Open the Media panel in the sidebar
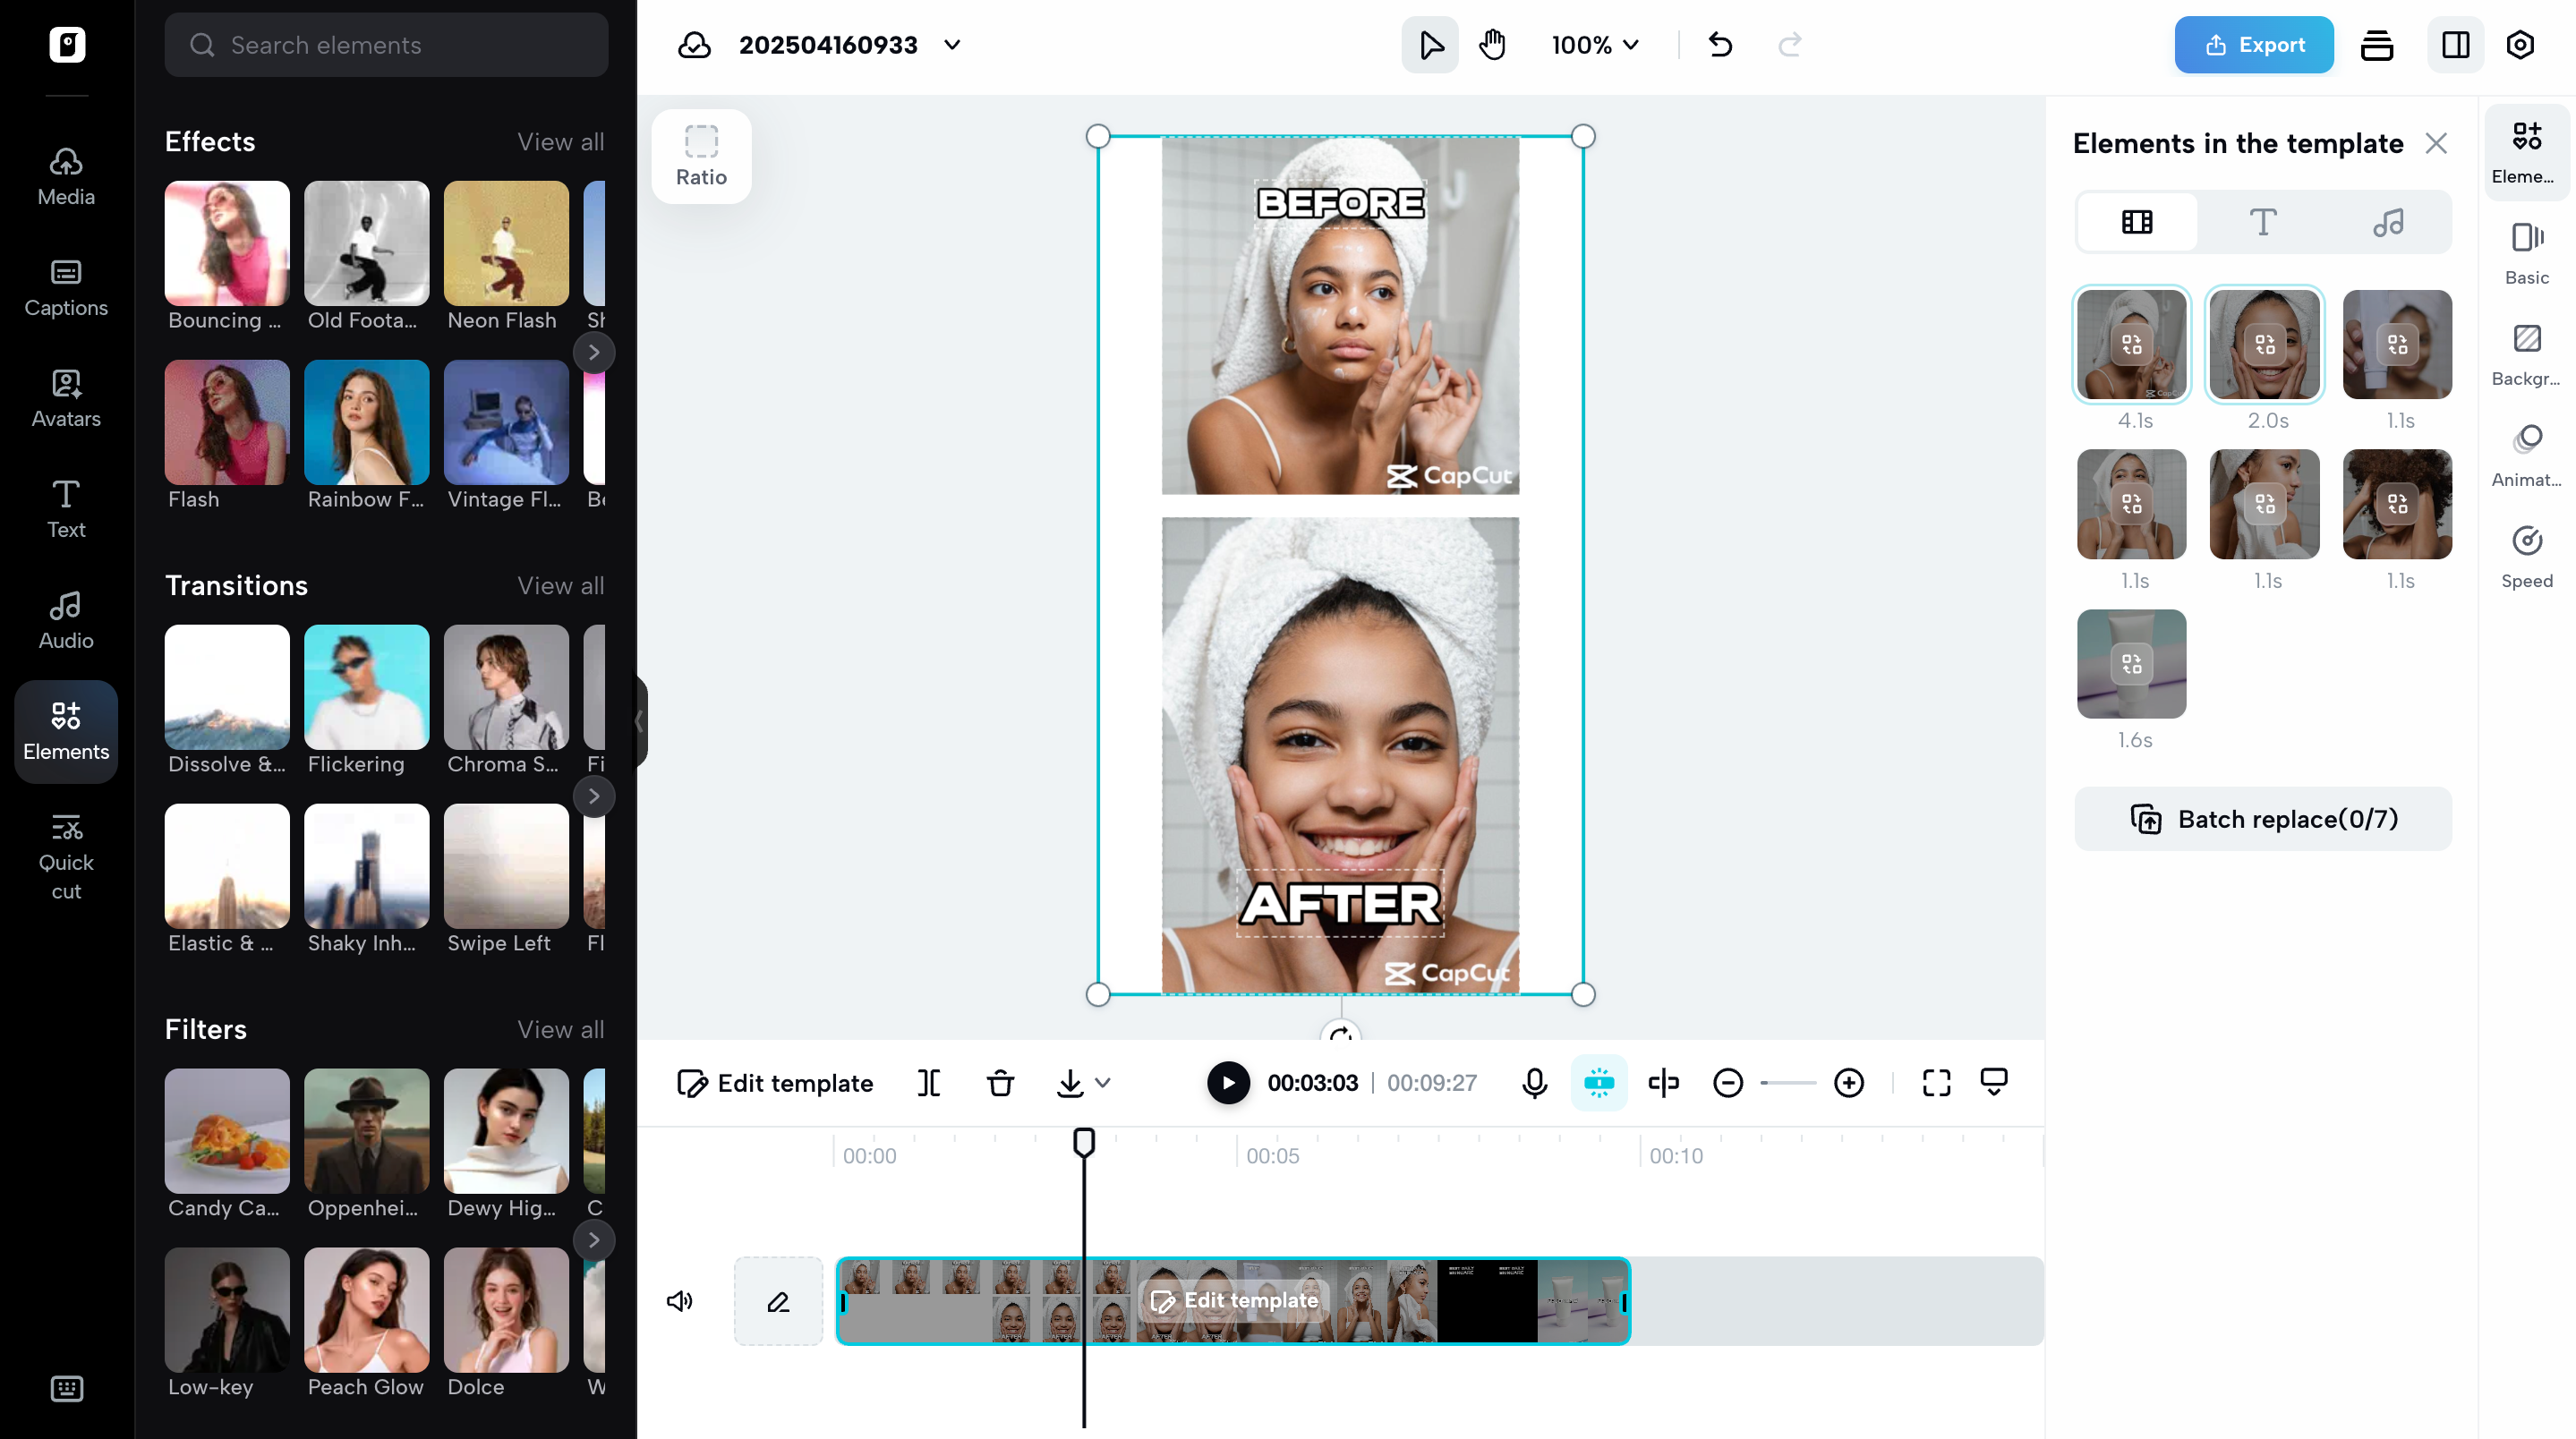The image size is (2576, 1439). [x=64, y=175]
